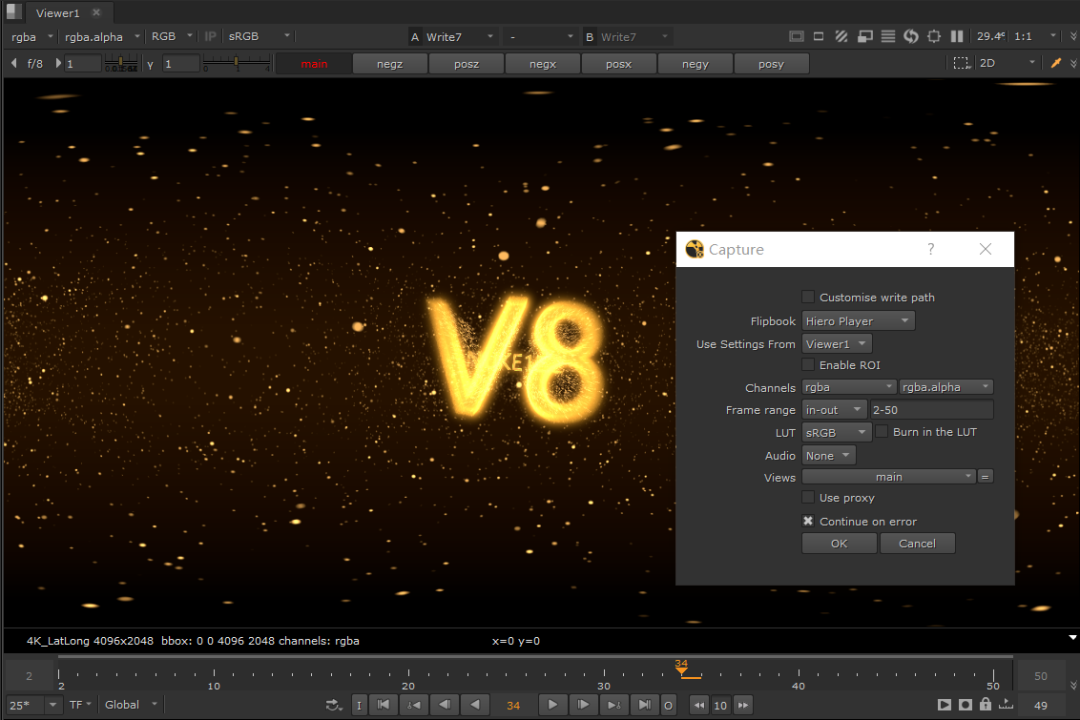Click the lock icon beside frame range
1080x720 pixels.
985,705
